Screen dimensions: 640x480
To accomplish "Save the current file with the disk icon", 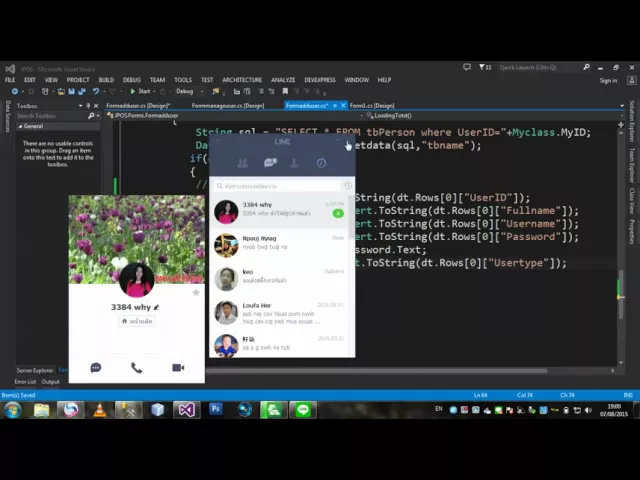I will click(x=71, y=91).
